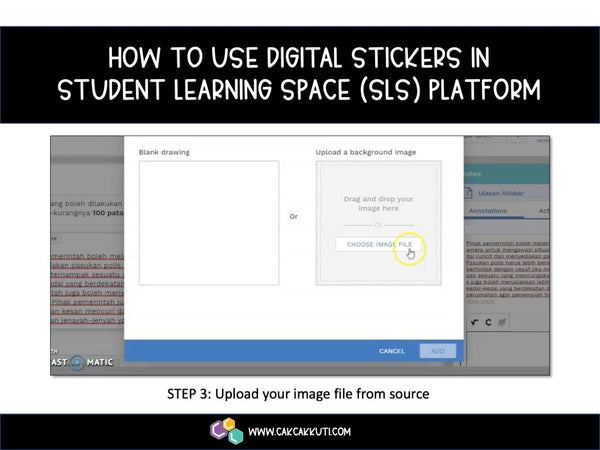Viewport: 600px width, 450px height.
Task: Click the drag and drop image area
Action: (378, 223)
